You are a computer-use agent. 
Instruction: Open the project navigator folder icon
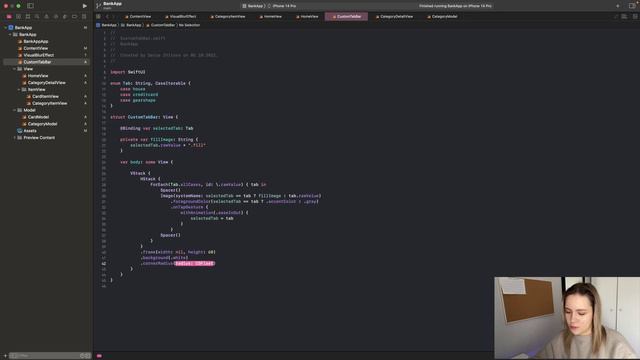pos(9,17)
